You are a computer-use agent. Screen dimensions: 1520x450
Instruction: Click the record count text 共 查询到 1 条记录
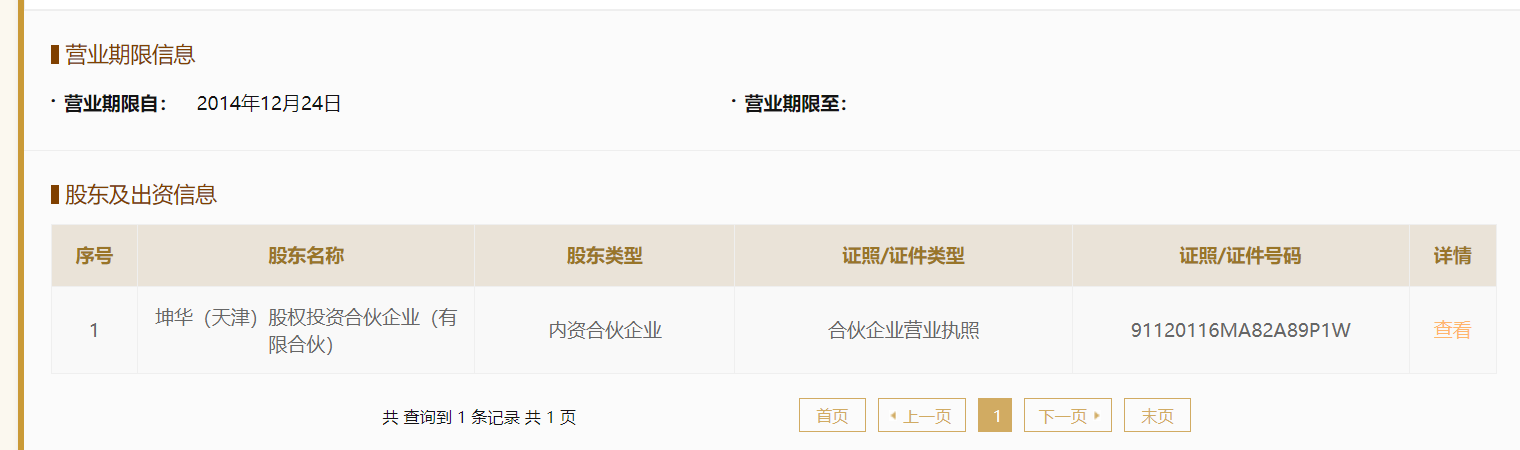[x=451, y=418]
